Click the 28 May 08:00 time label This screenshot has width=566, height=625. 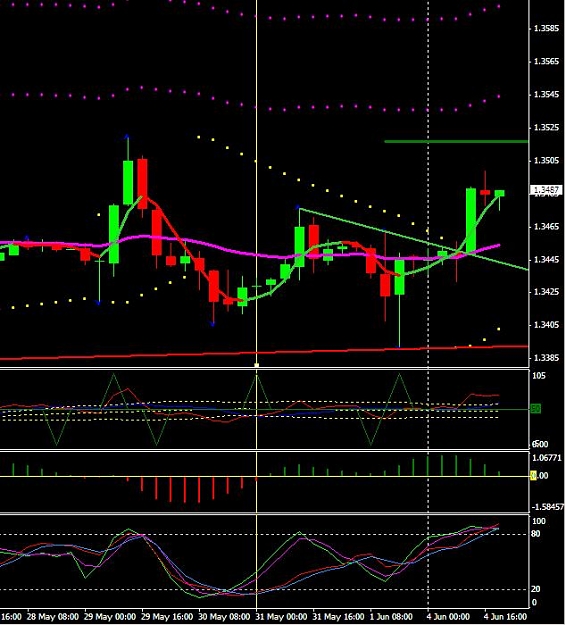53,617
